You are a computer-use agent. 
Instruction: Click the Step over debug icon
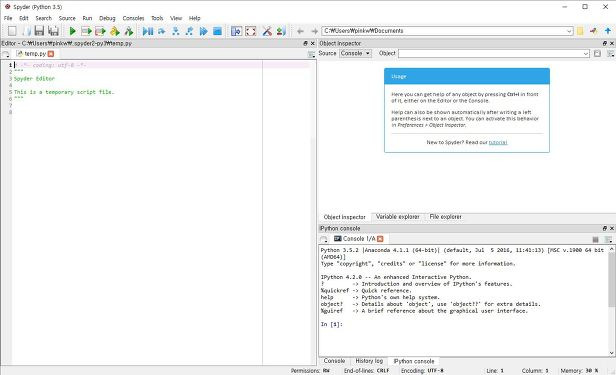point(161,31)
